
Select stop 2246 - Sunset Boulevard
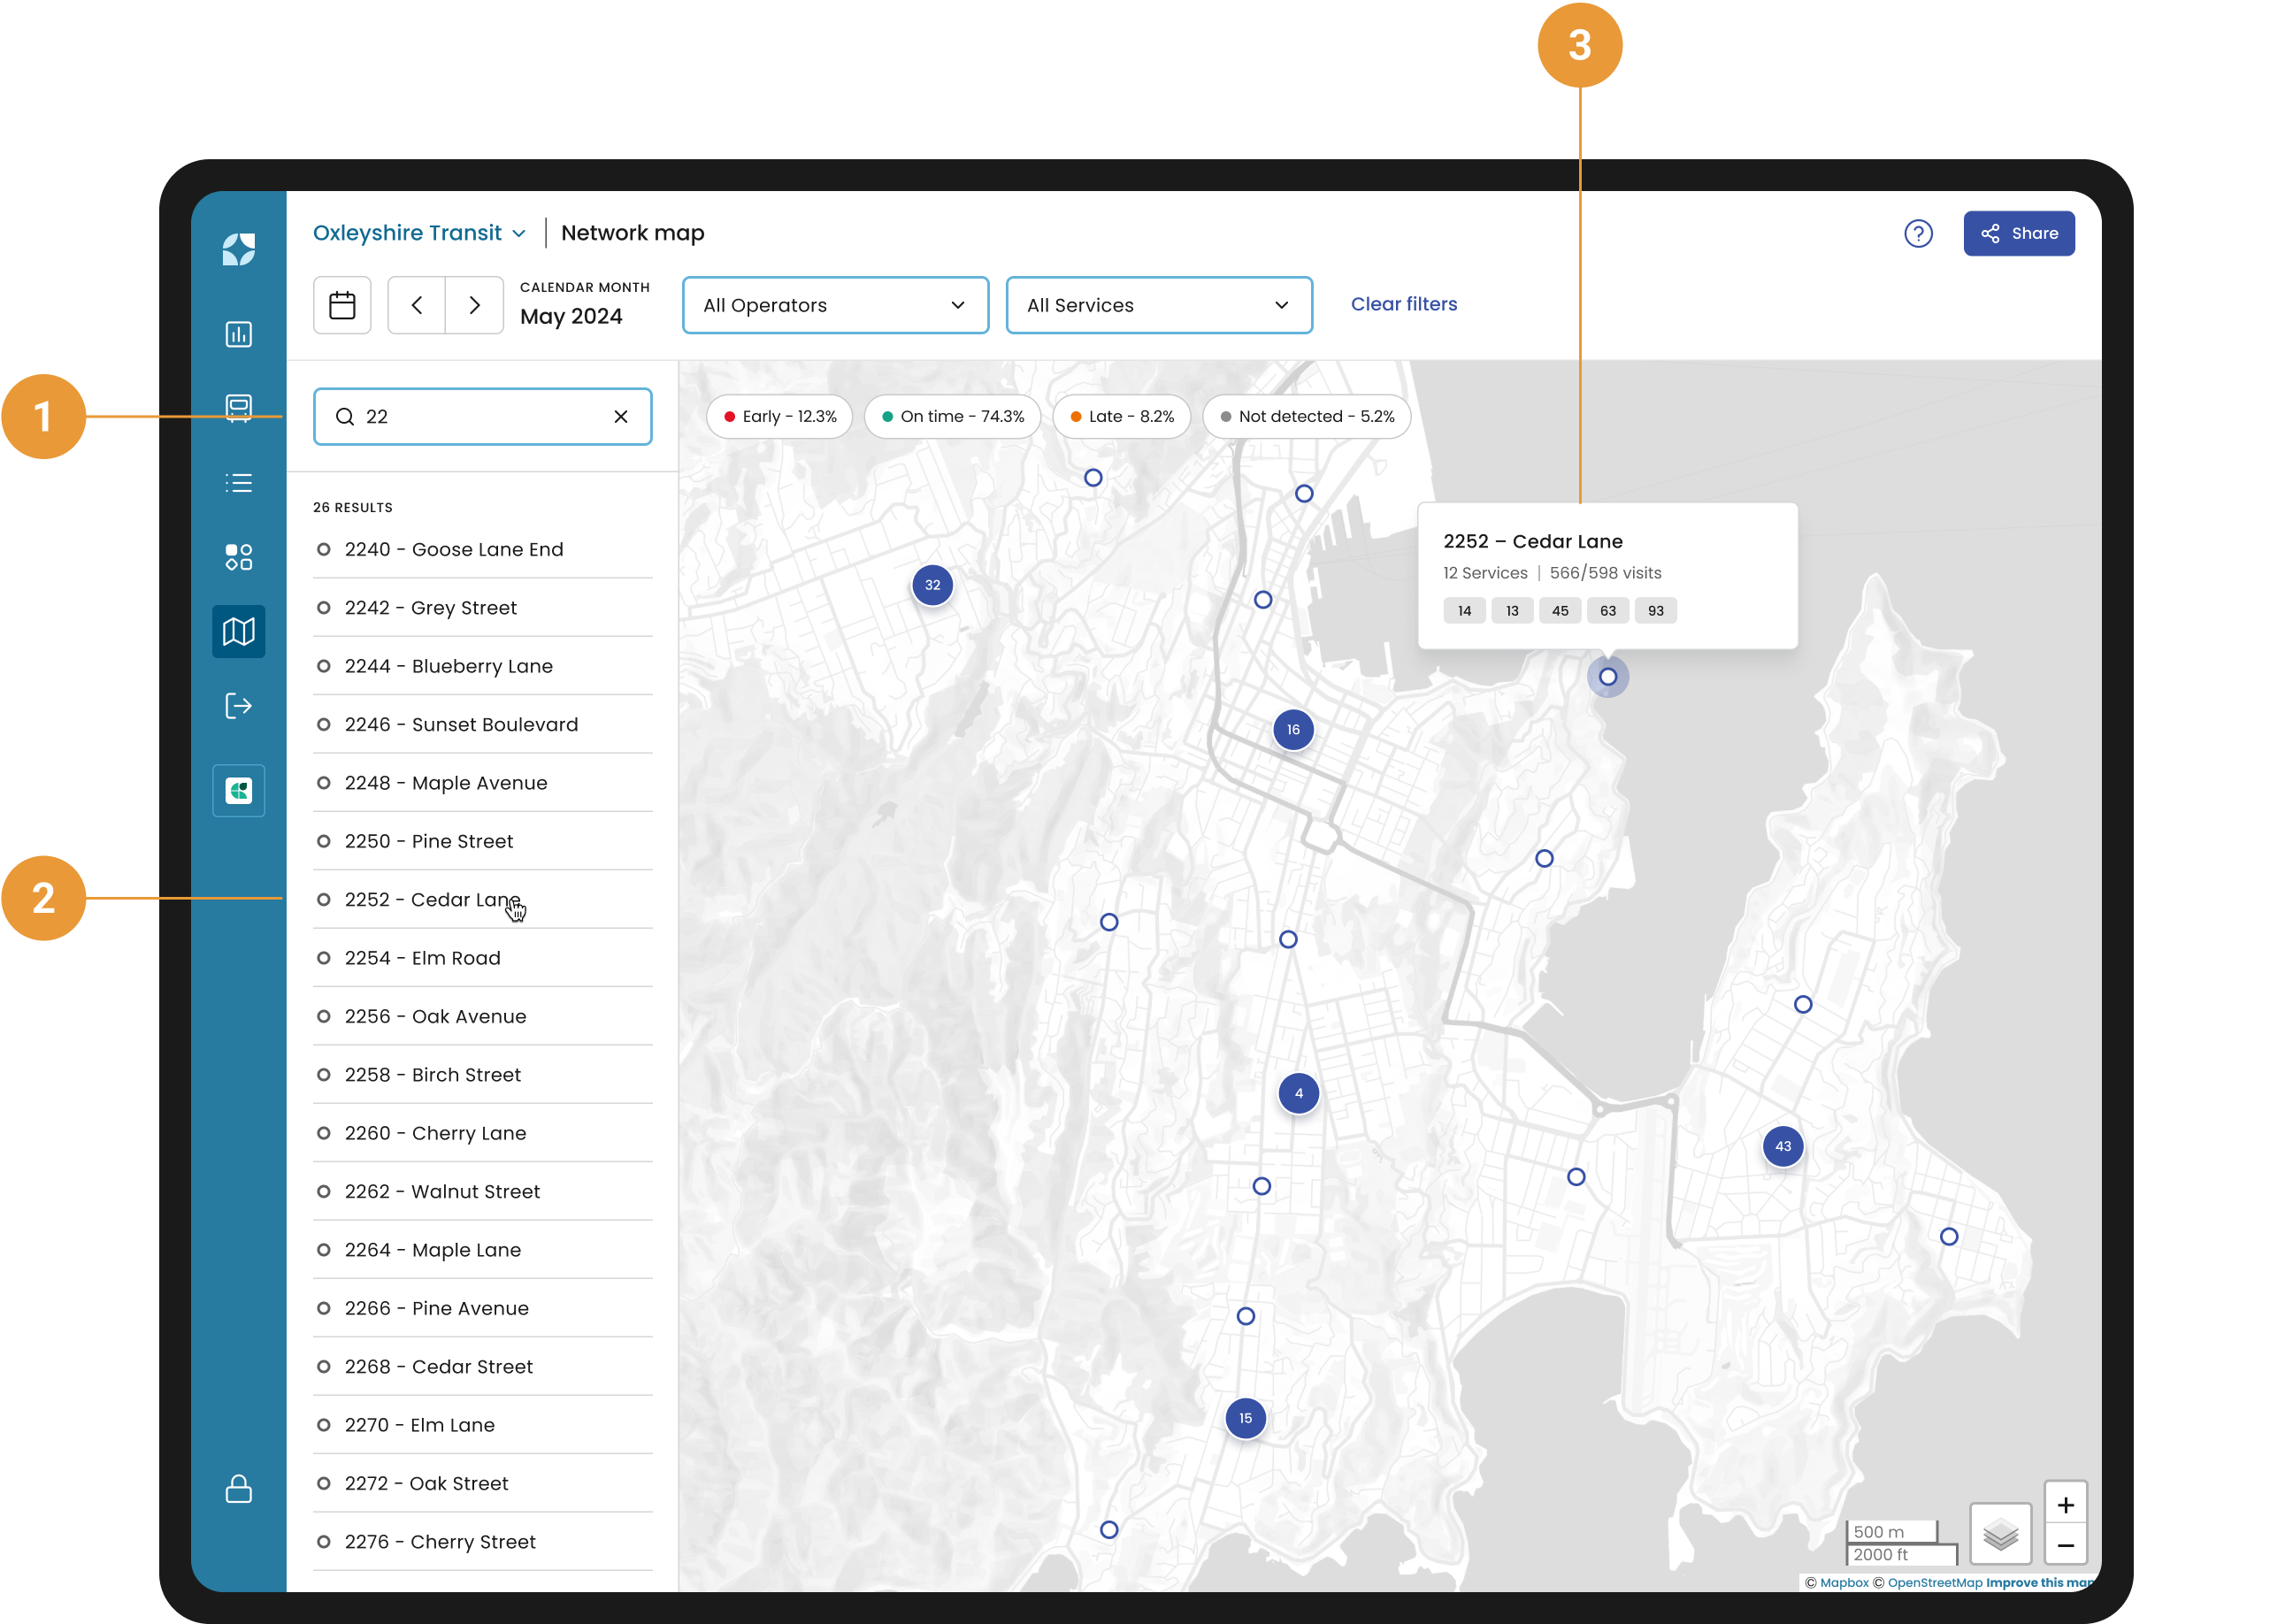pyautogui.click(x=482, y=724)
